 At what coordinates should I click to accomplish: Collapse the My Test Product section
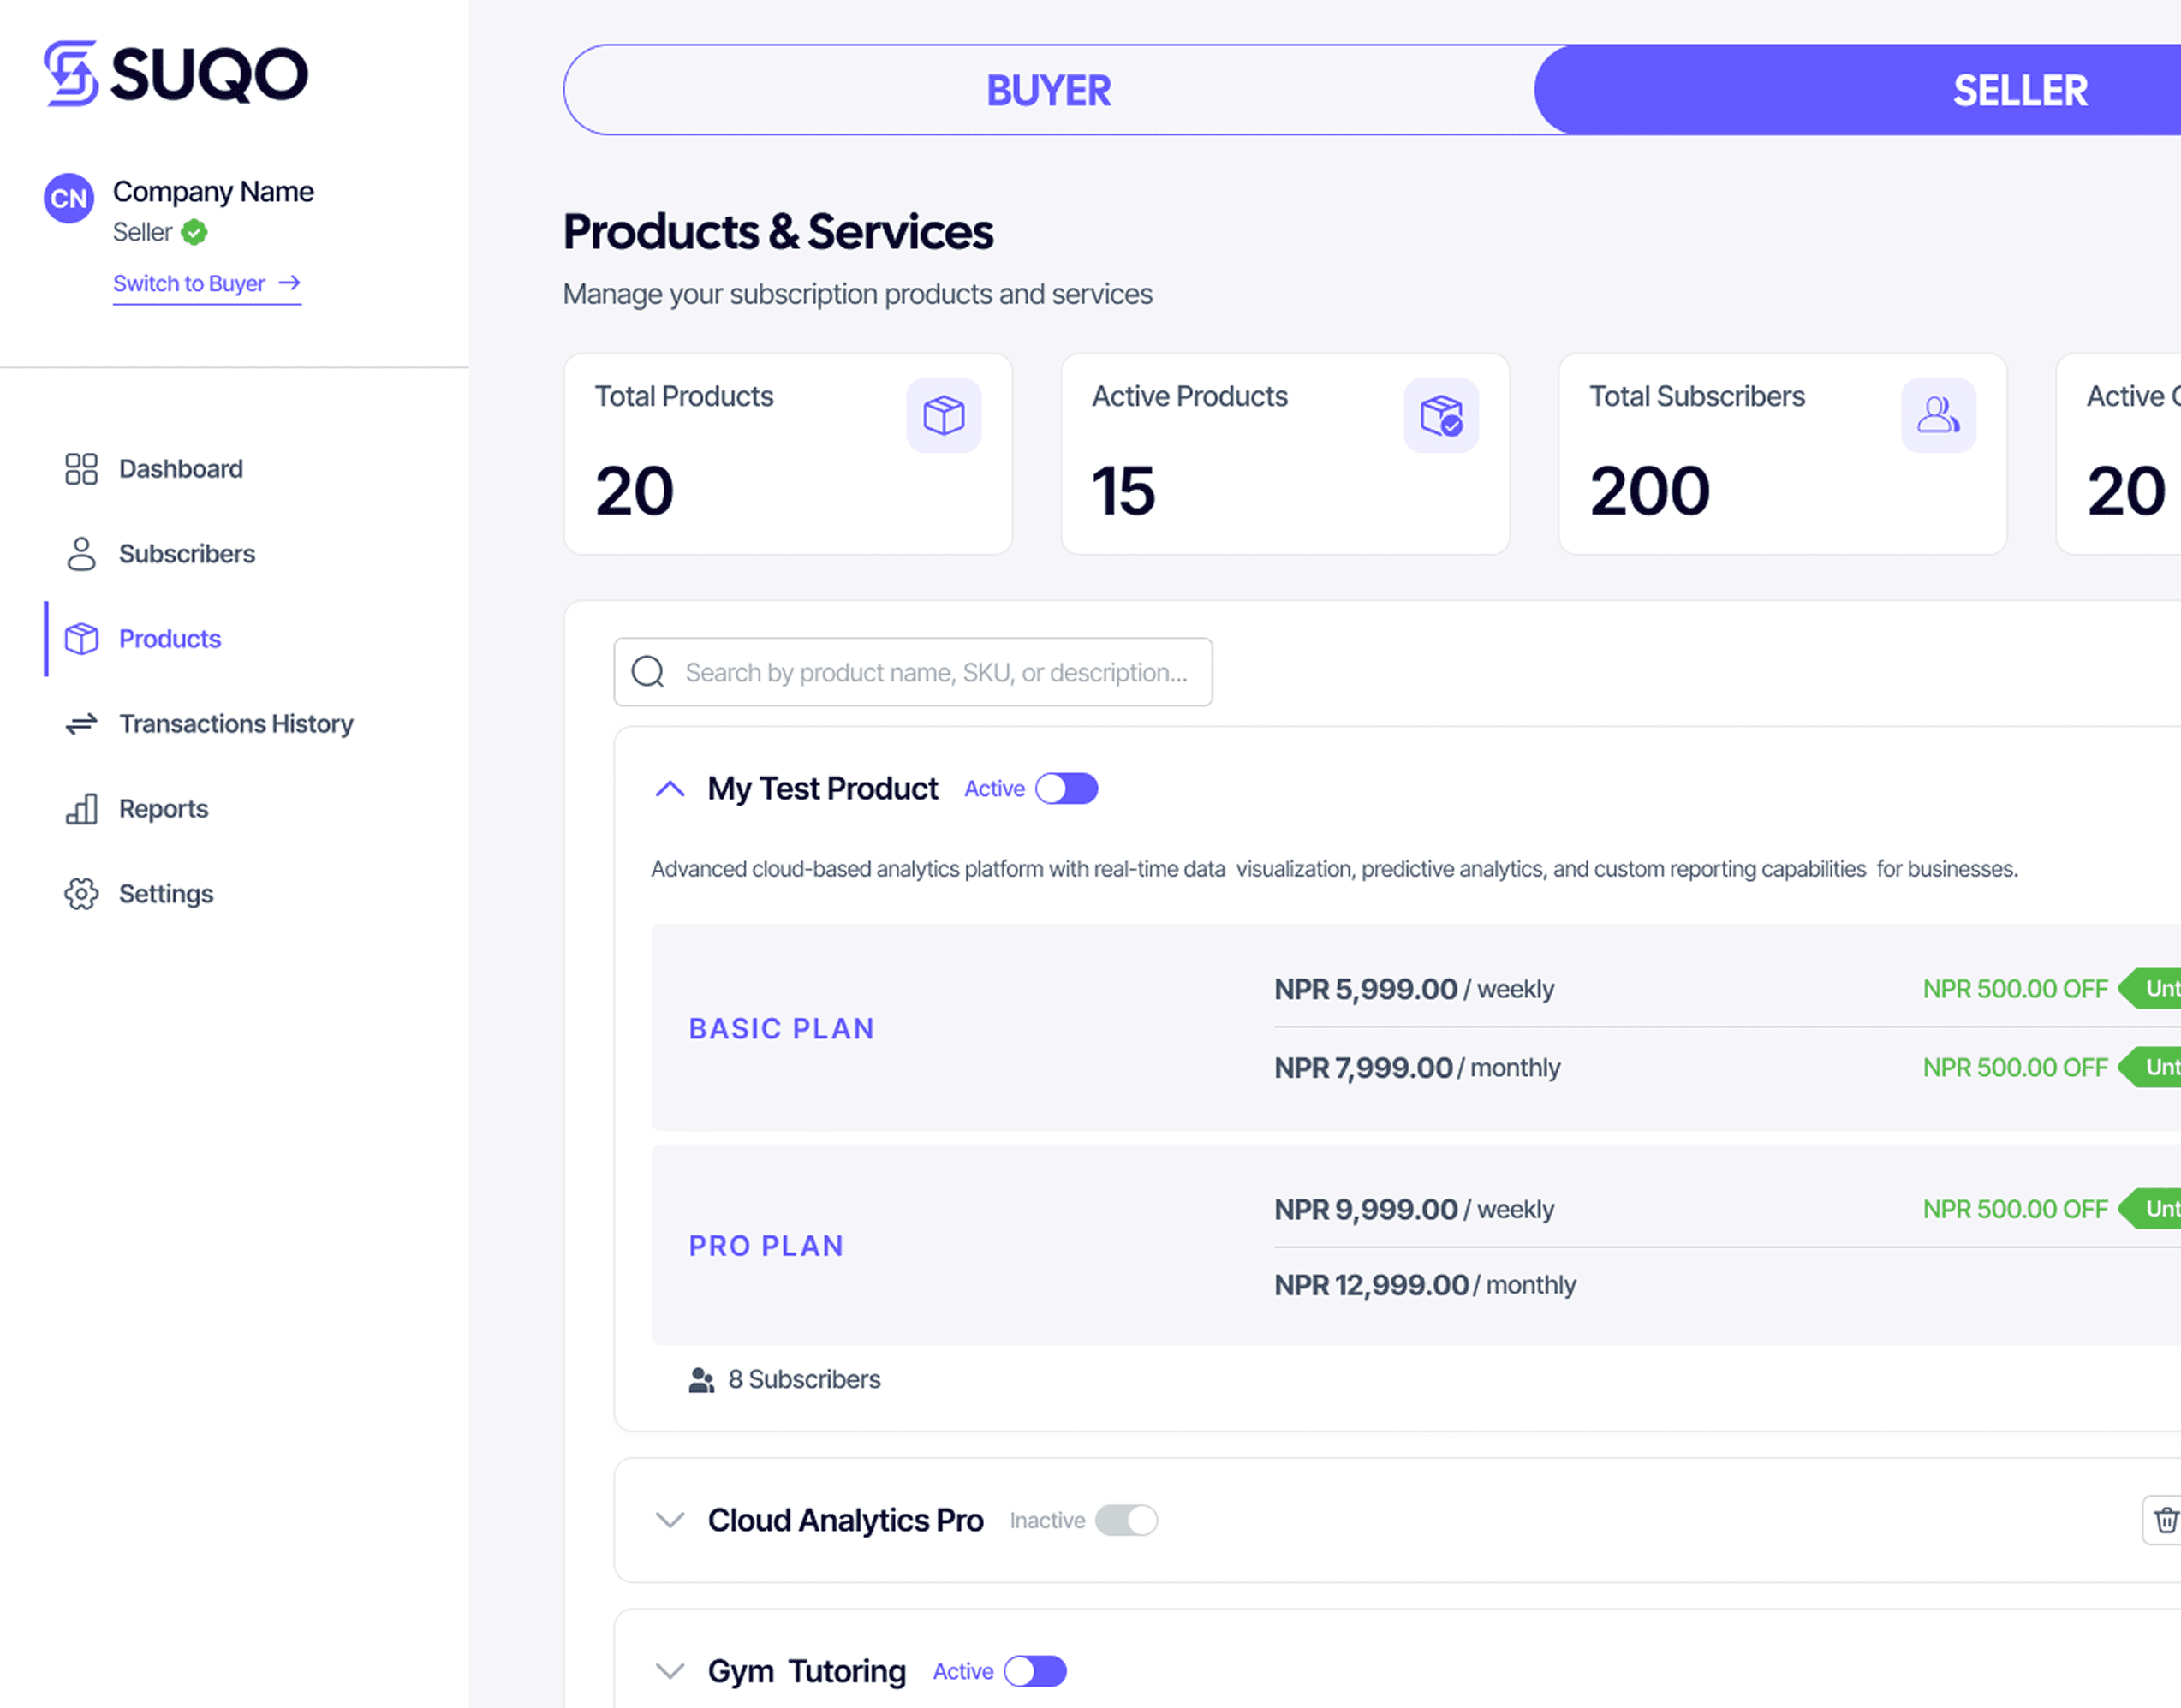point(670,789)
